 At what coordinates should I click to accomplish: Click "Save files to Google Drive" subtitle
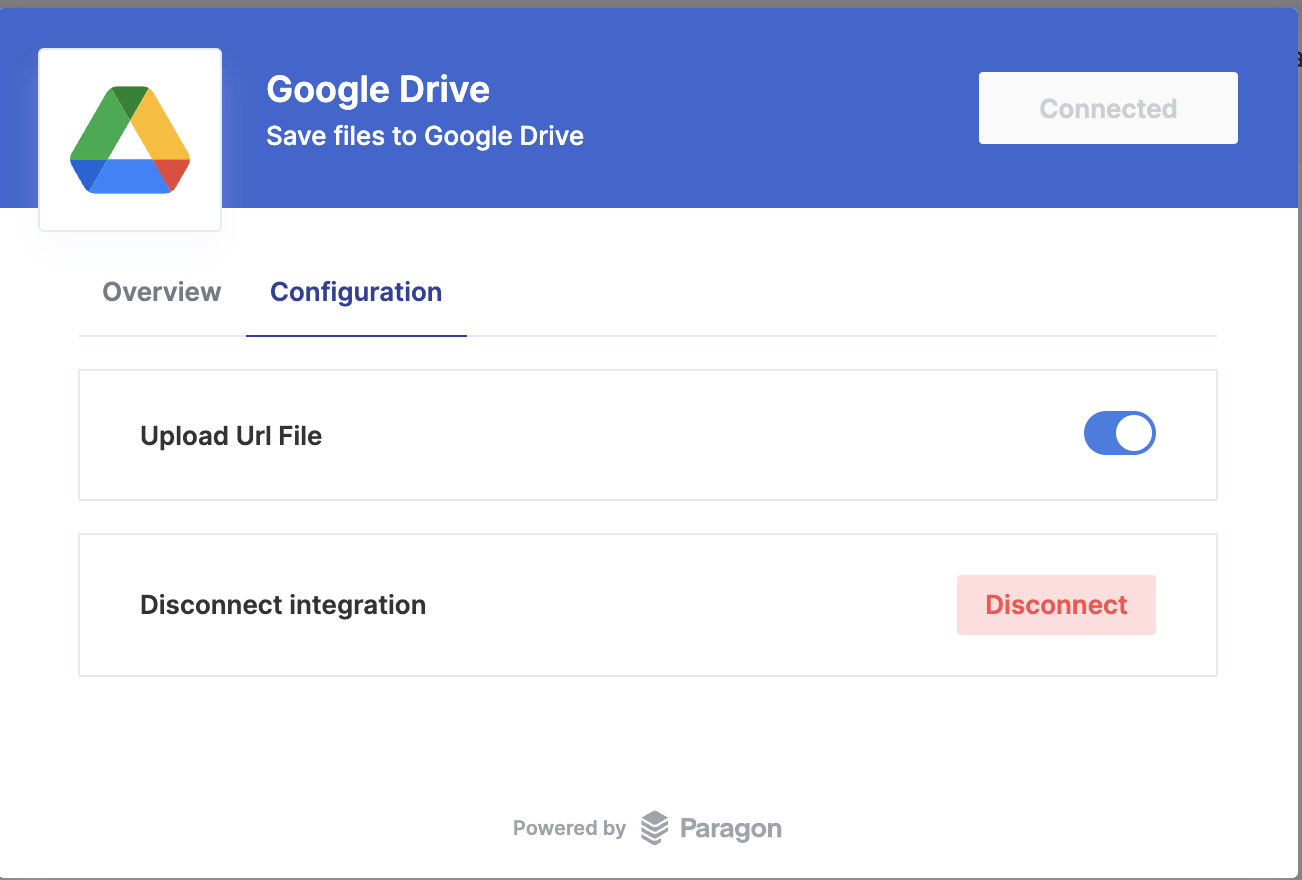point(425,136)
